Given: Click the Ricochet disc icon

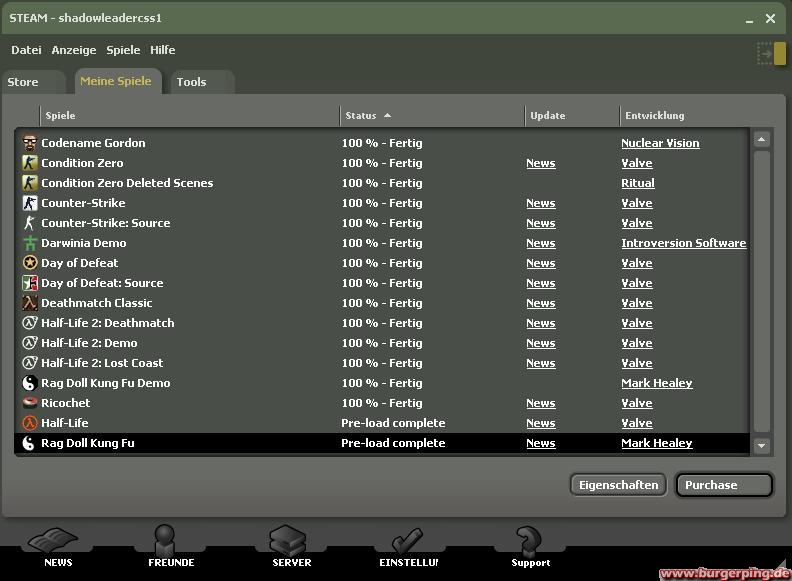Looking at the screenshot, I should [x=30, y=403].
